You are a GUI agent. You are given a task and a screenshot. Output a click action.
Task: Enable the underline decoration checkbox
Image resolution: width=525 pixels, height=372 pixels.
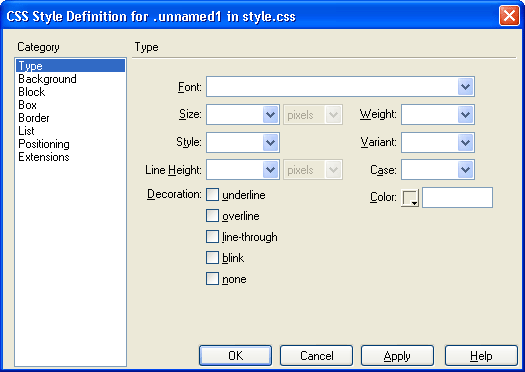(x=212, y=195)
